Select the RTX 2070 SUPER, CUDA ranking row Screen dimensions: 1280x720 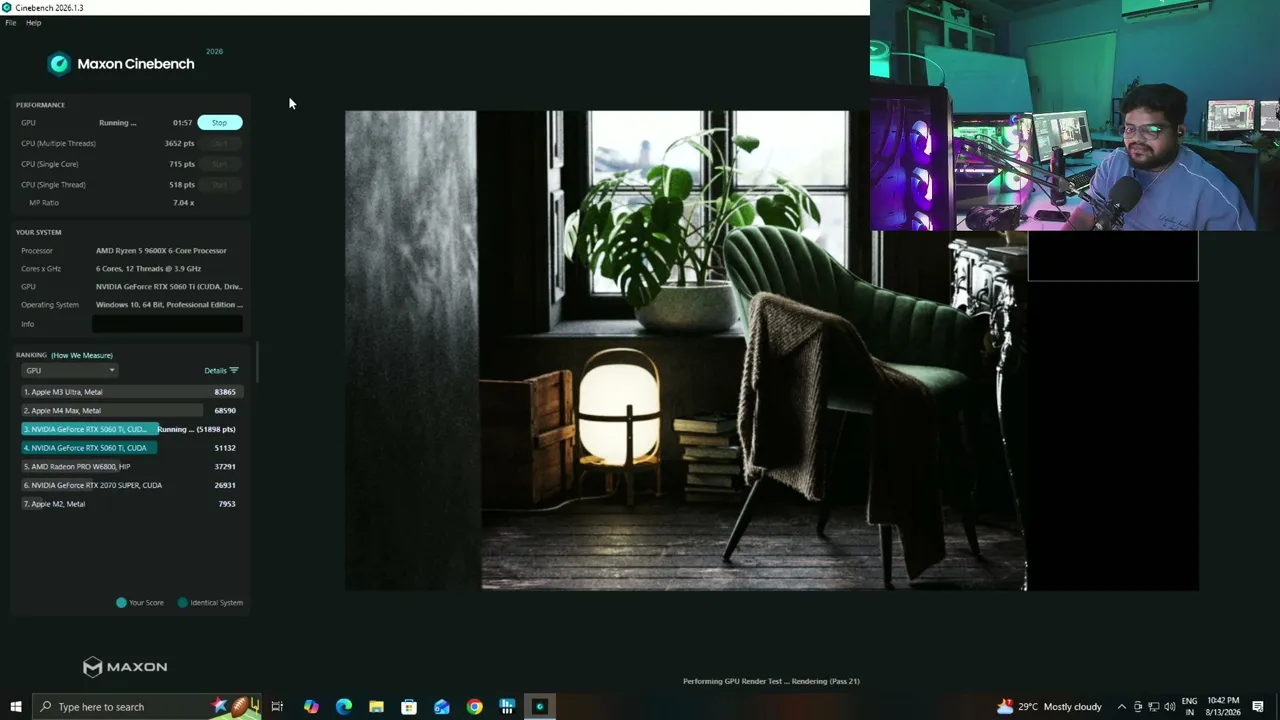[x=130, y=486]
